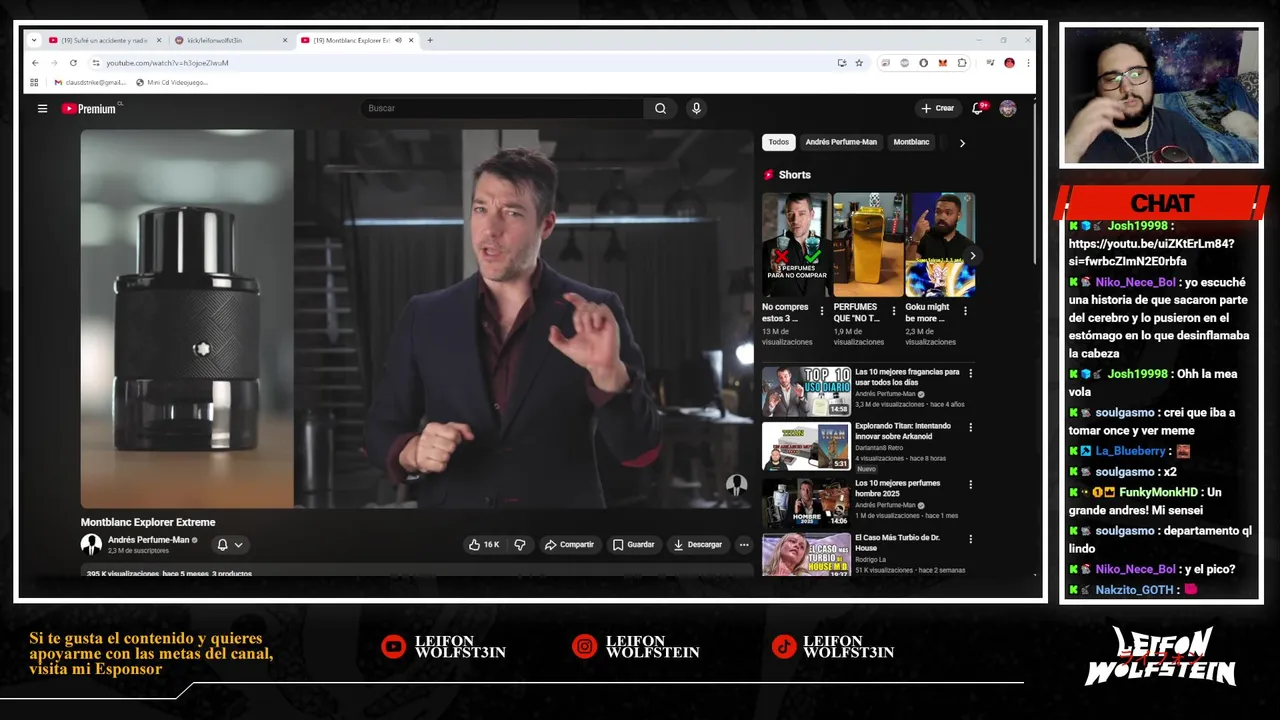This screenshot has width=1280, height=720.
Task: Close the kick/leifonwolfst3in tab
Action: (x=285, y=40)
